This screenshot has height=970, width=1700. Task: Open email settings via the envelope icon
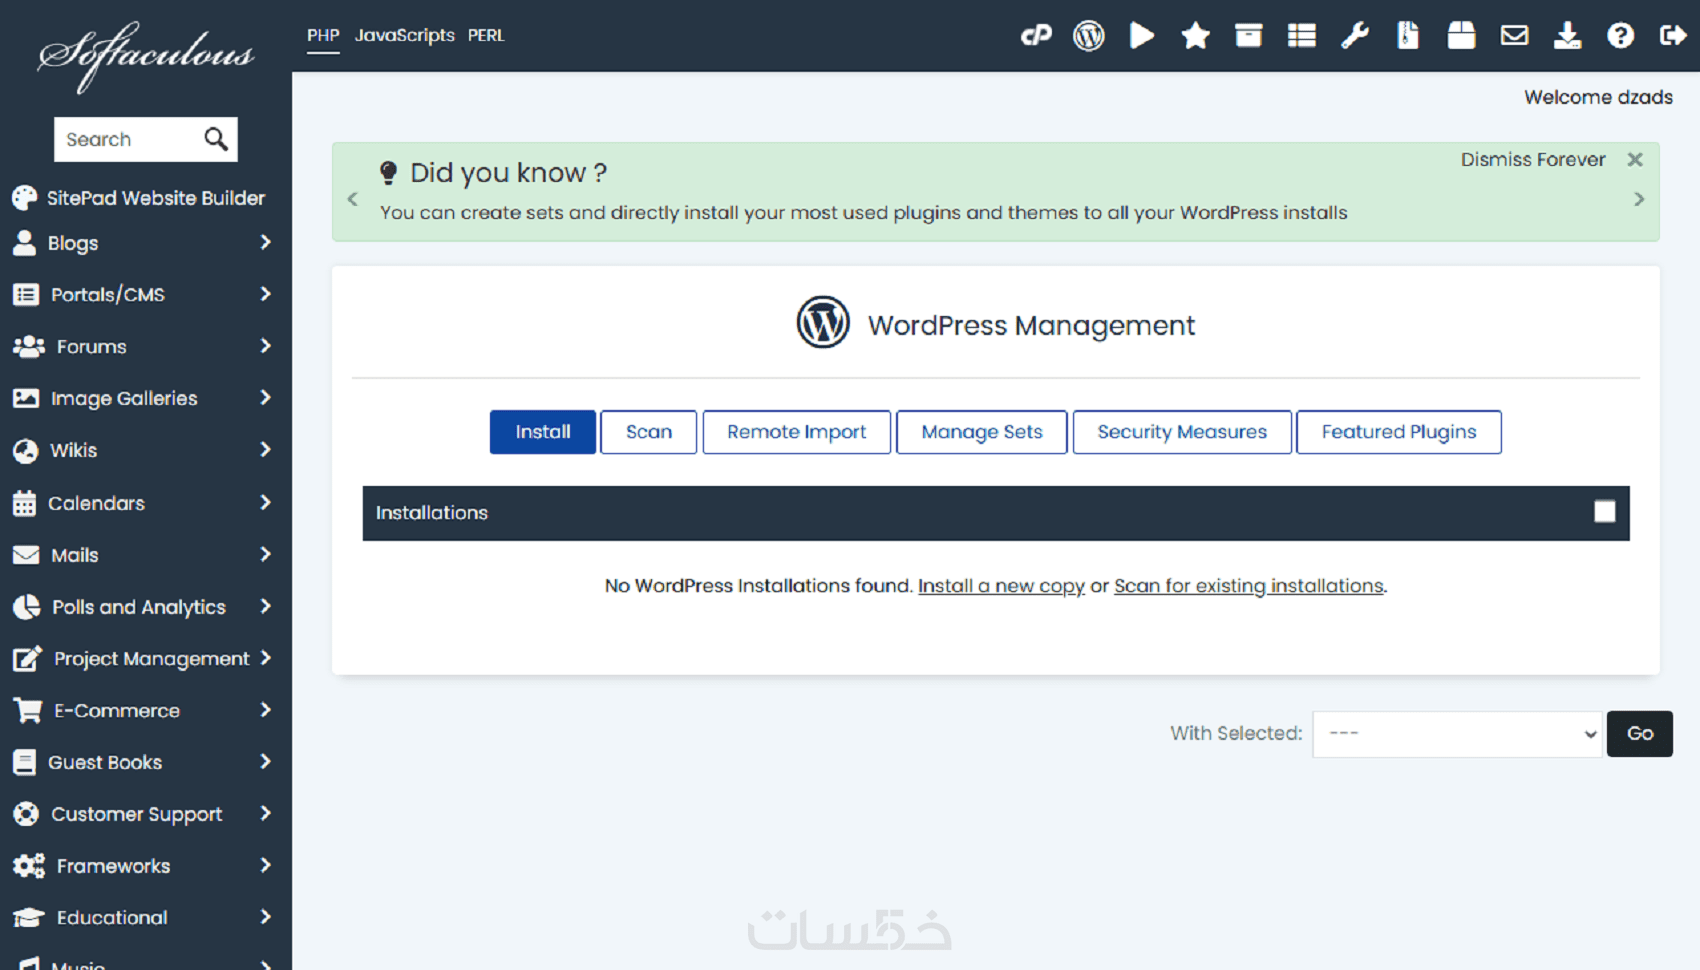[x=1514, y=36]
